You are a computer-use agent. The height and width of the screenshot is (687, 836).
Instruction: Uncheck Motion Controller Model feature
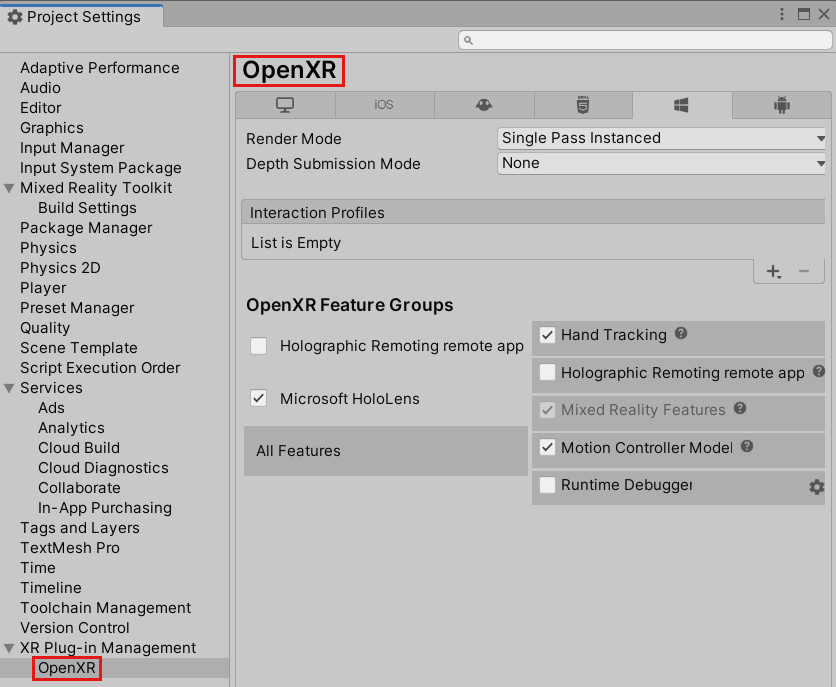click(547, 447)
